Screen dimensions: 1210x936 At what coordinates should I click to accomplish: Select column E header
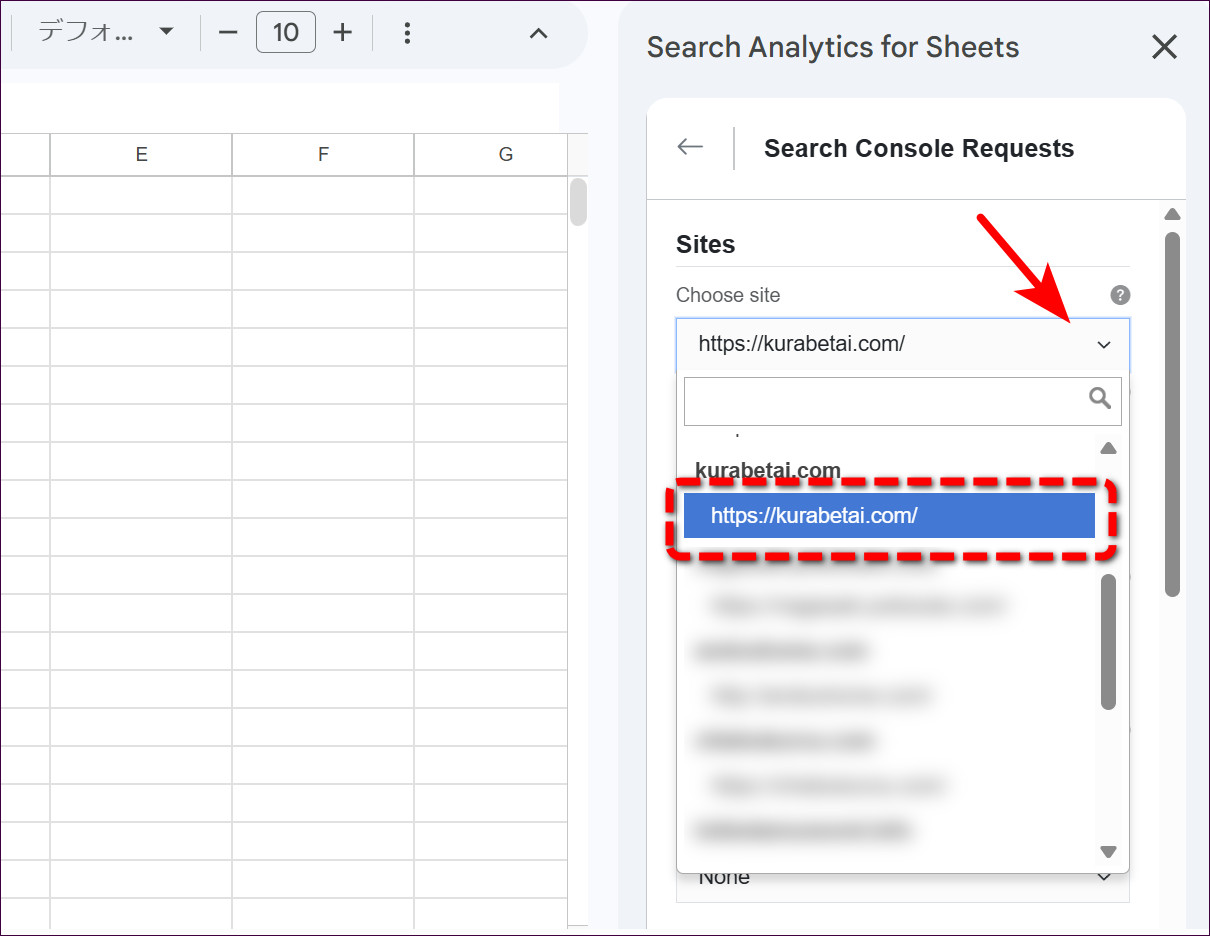[x=141, y=154]
